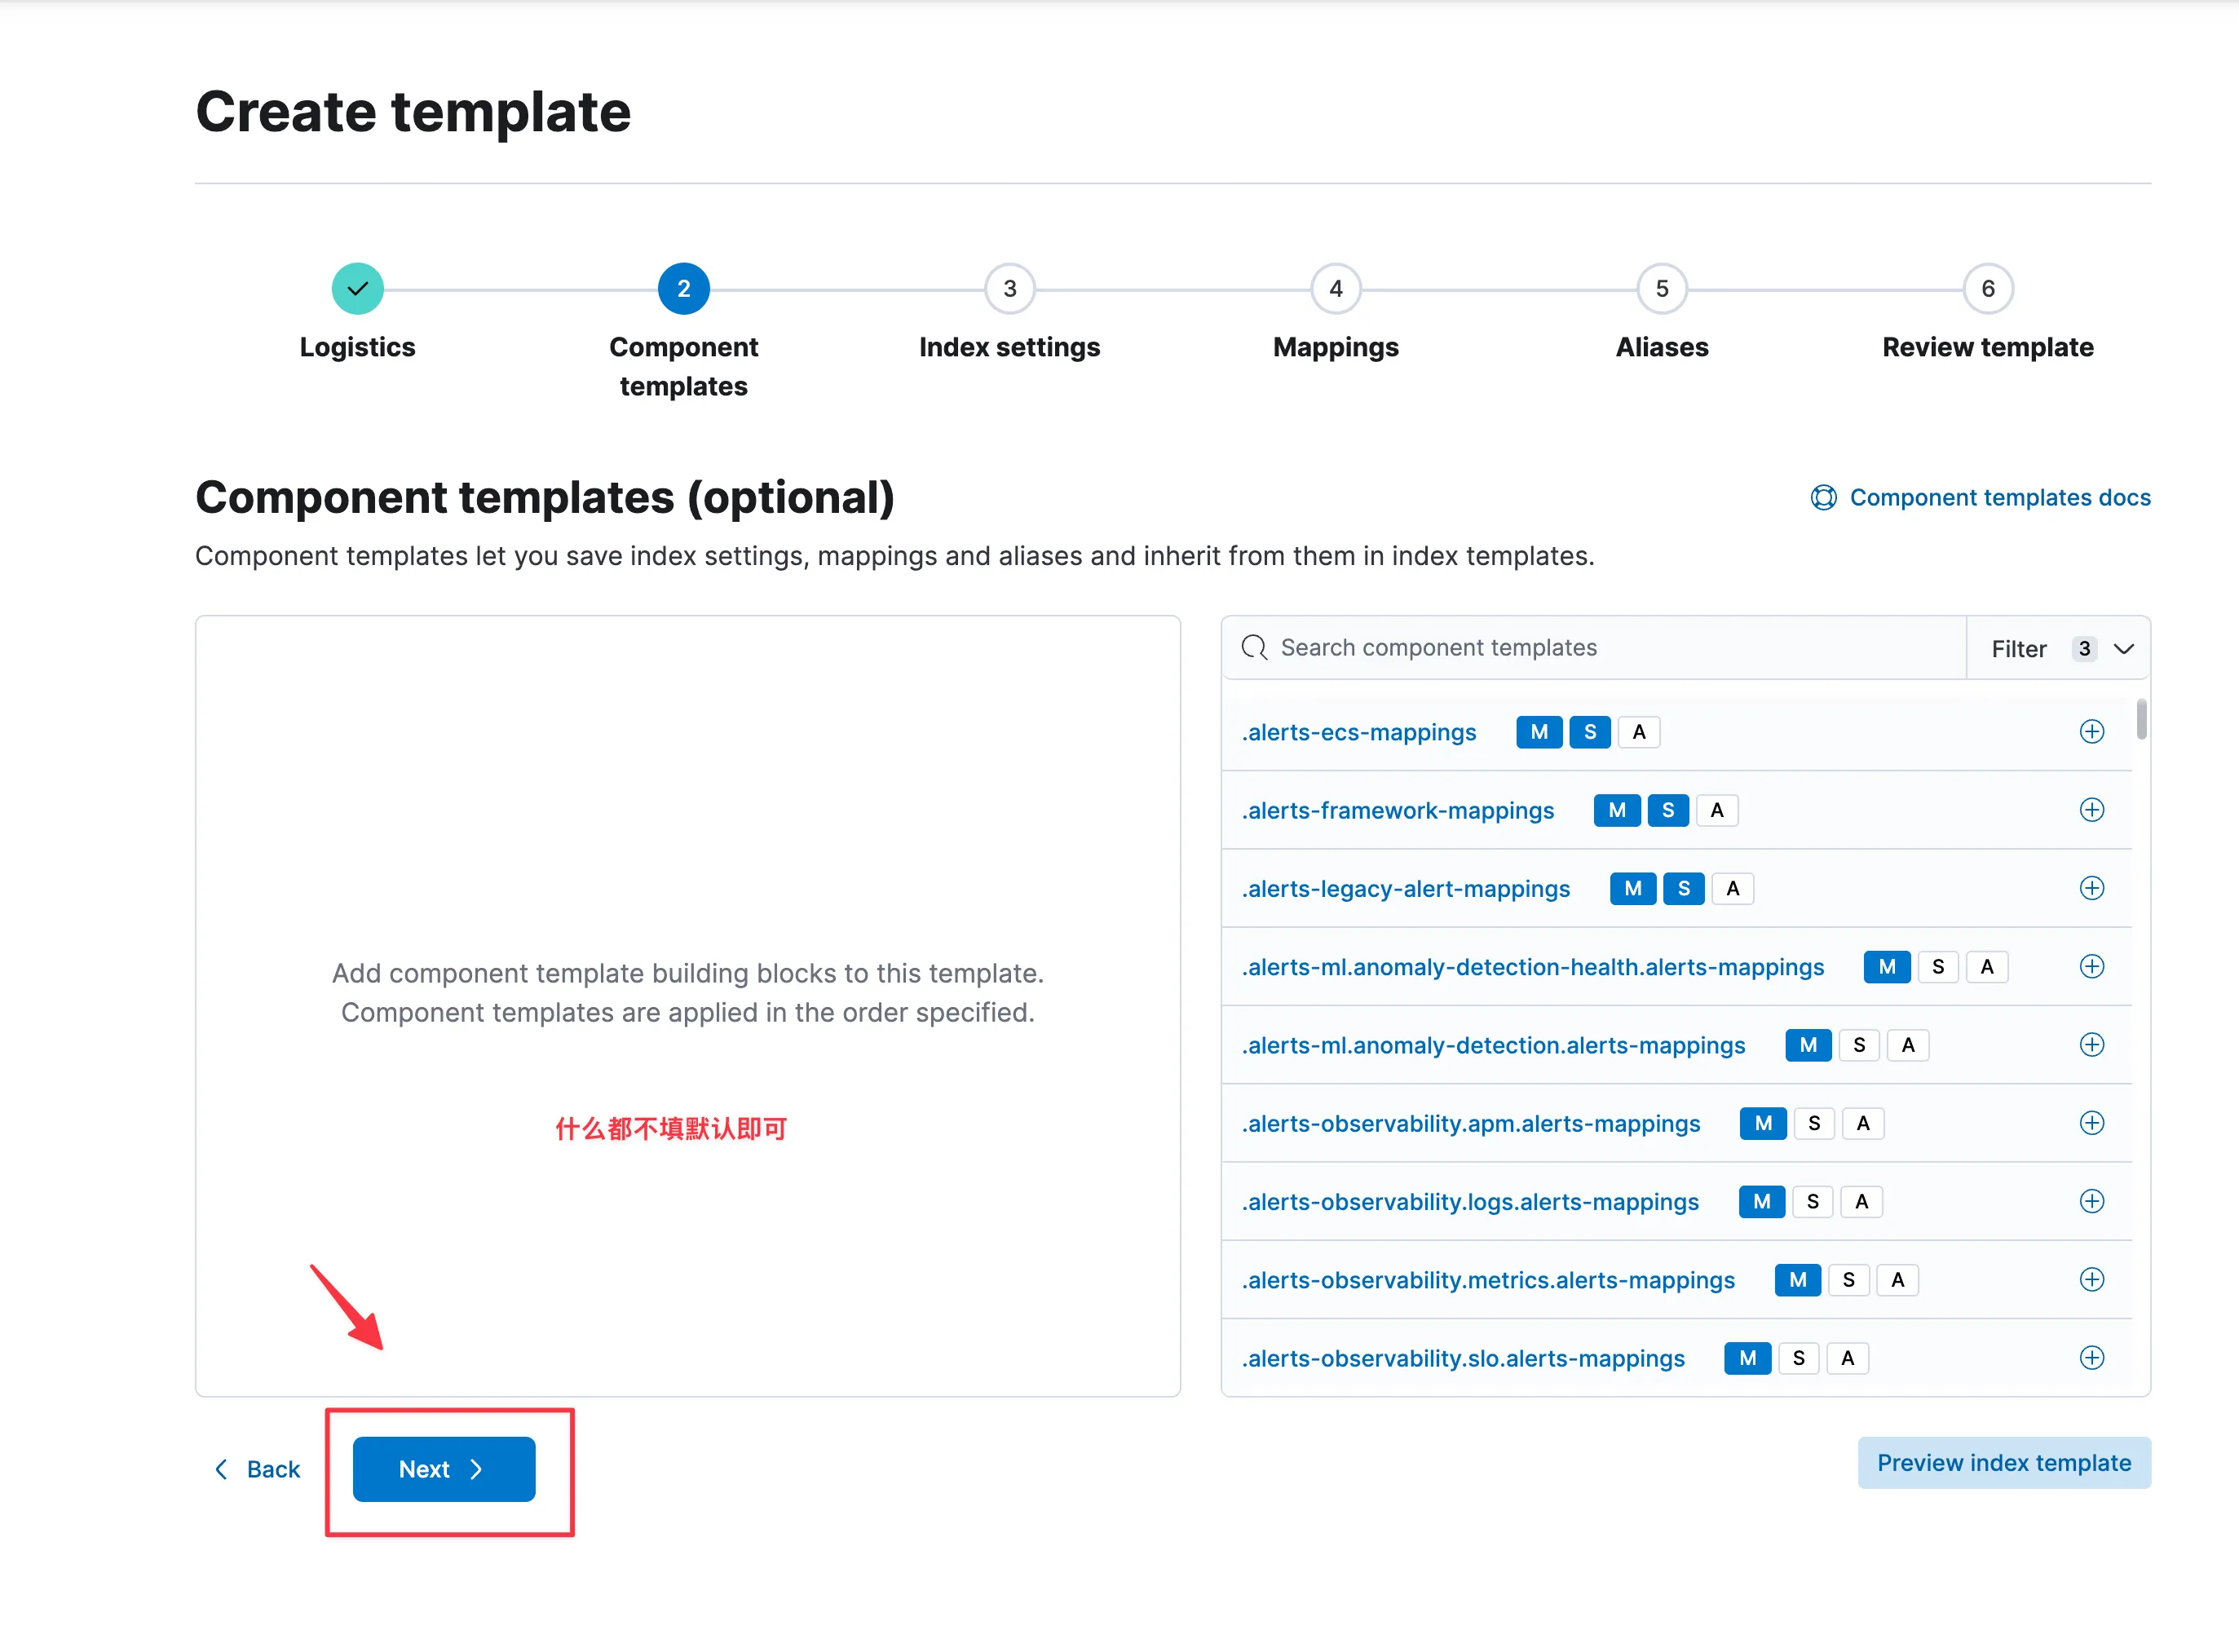
Task: Open the Mappings step
Action: click(1335, 289)
